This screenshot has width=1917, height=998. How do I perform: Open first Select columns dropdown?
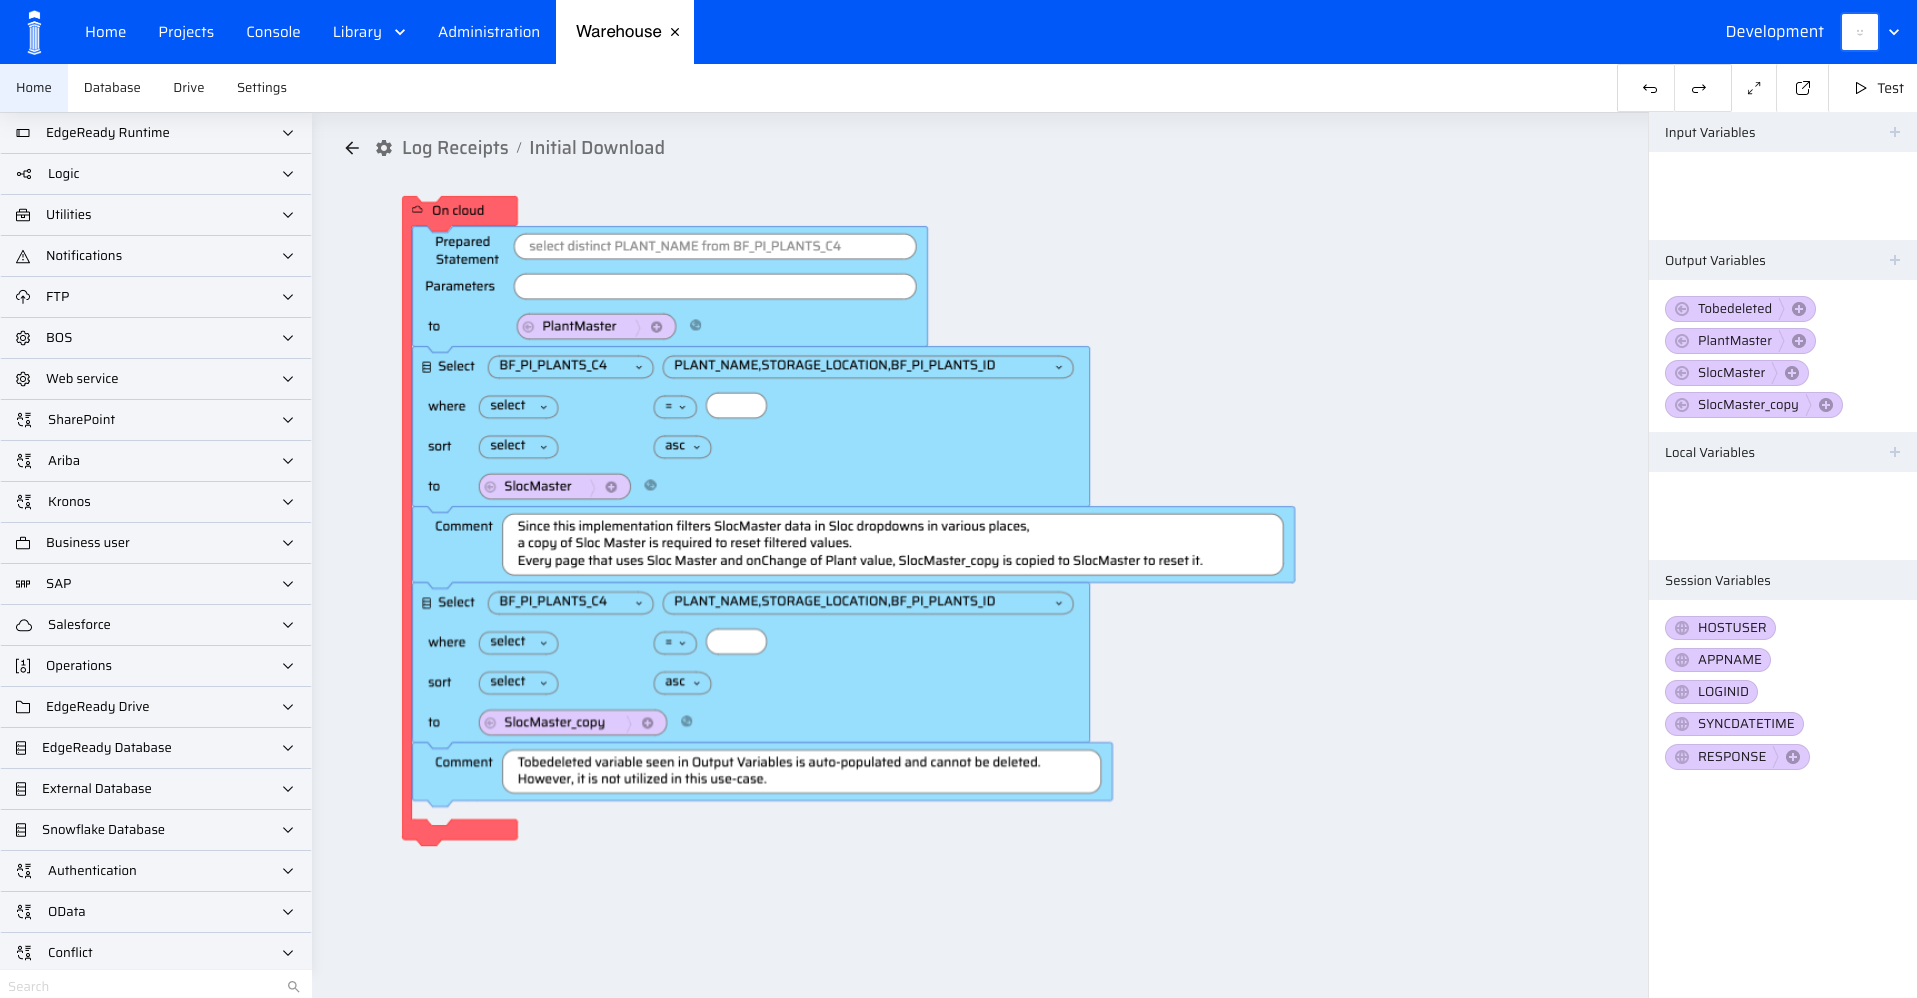click(868, 366)
